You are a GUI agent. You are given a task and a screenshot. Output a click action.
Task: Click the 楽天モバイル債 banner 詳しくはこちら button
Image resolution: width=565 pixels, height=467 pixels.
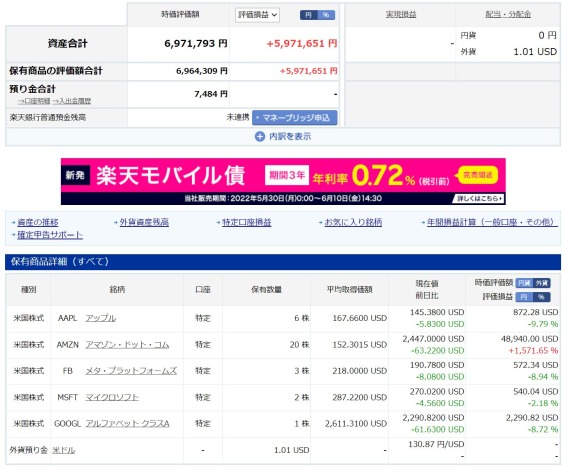click(x=479, y=199)
